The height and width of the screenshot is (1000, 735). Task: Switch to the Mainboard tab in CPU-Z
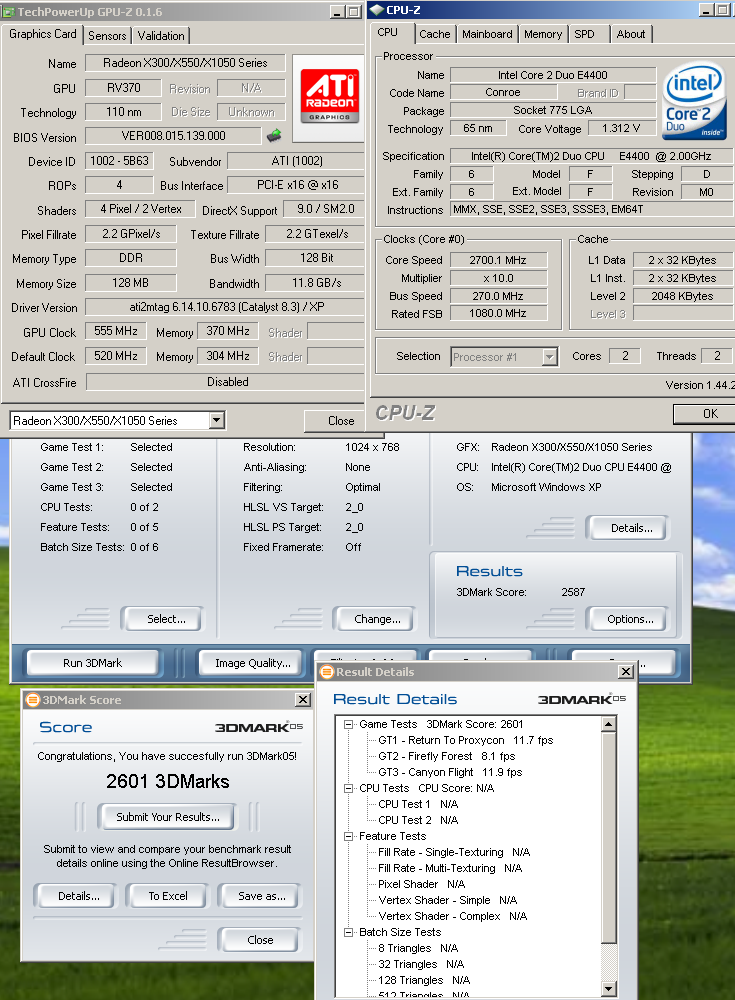(x=487, y=34)
